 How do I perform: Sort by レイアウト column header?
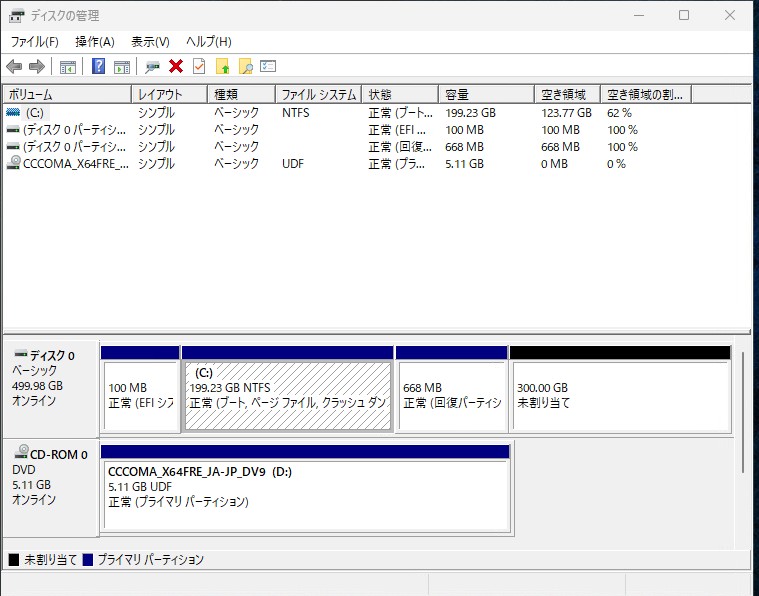(x=169, y=94)
